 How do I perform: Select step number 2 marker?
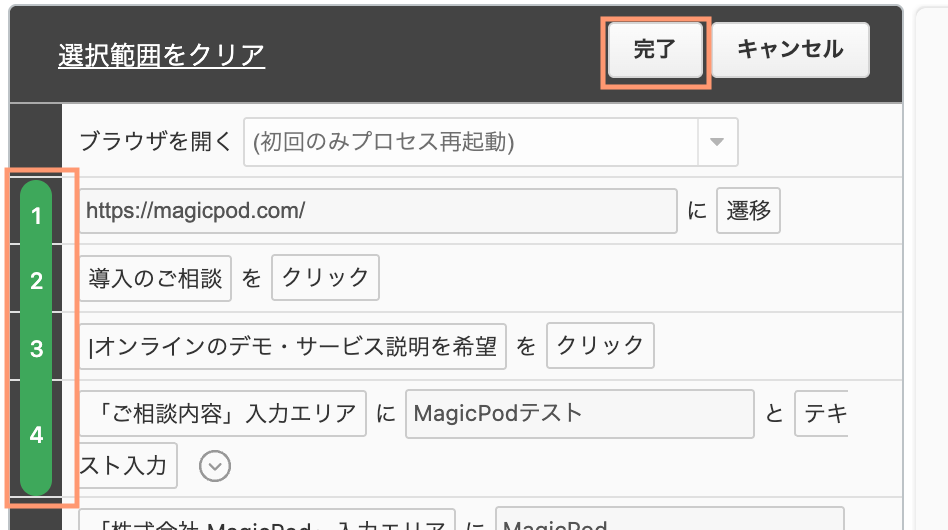pyautogui.click(x=37, y=281)
